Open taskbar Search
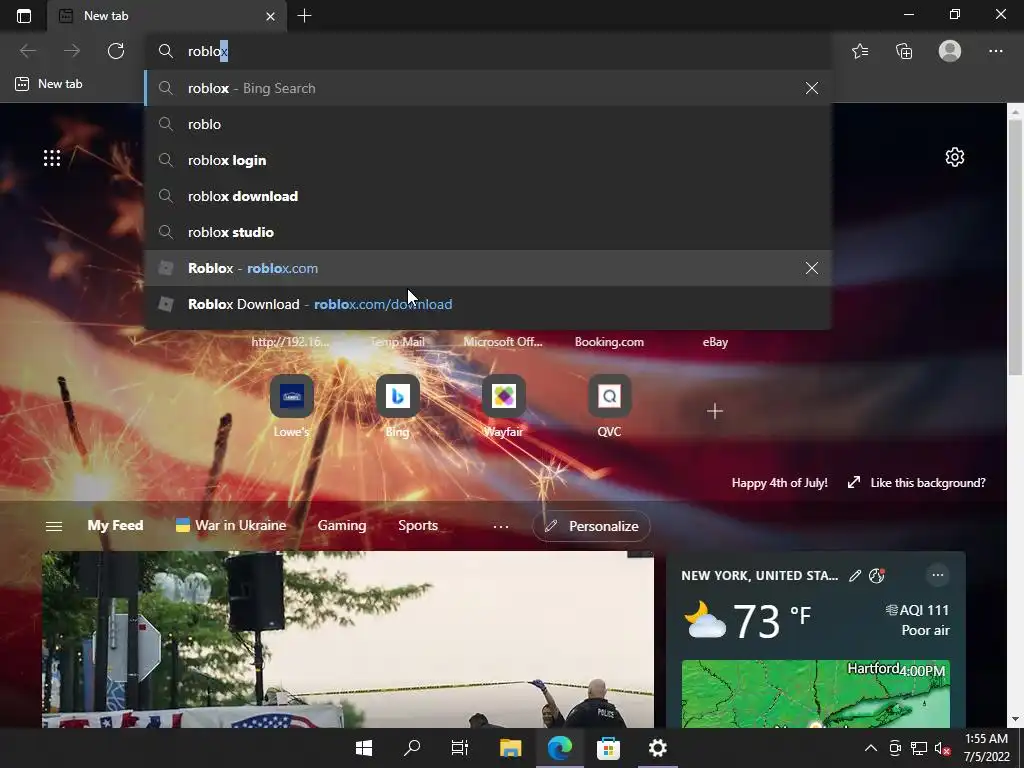 click(x=412, y=748)
